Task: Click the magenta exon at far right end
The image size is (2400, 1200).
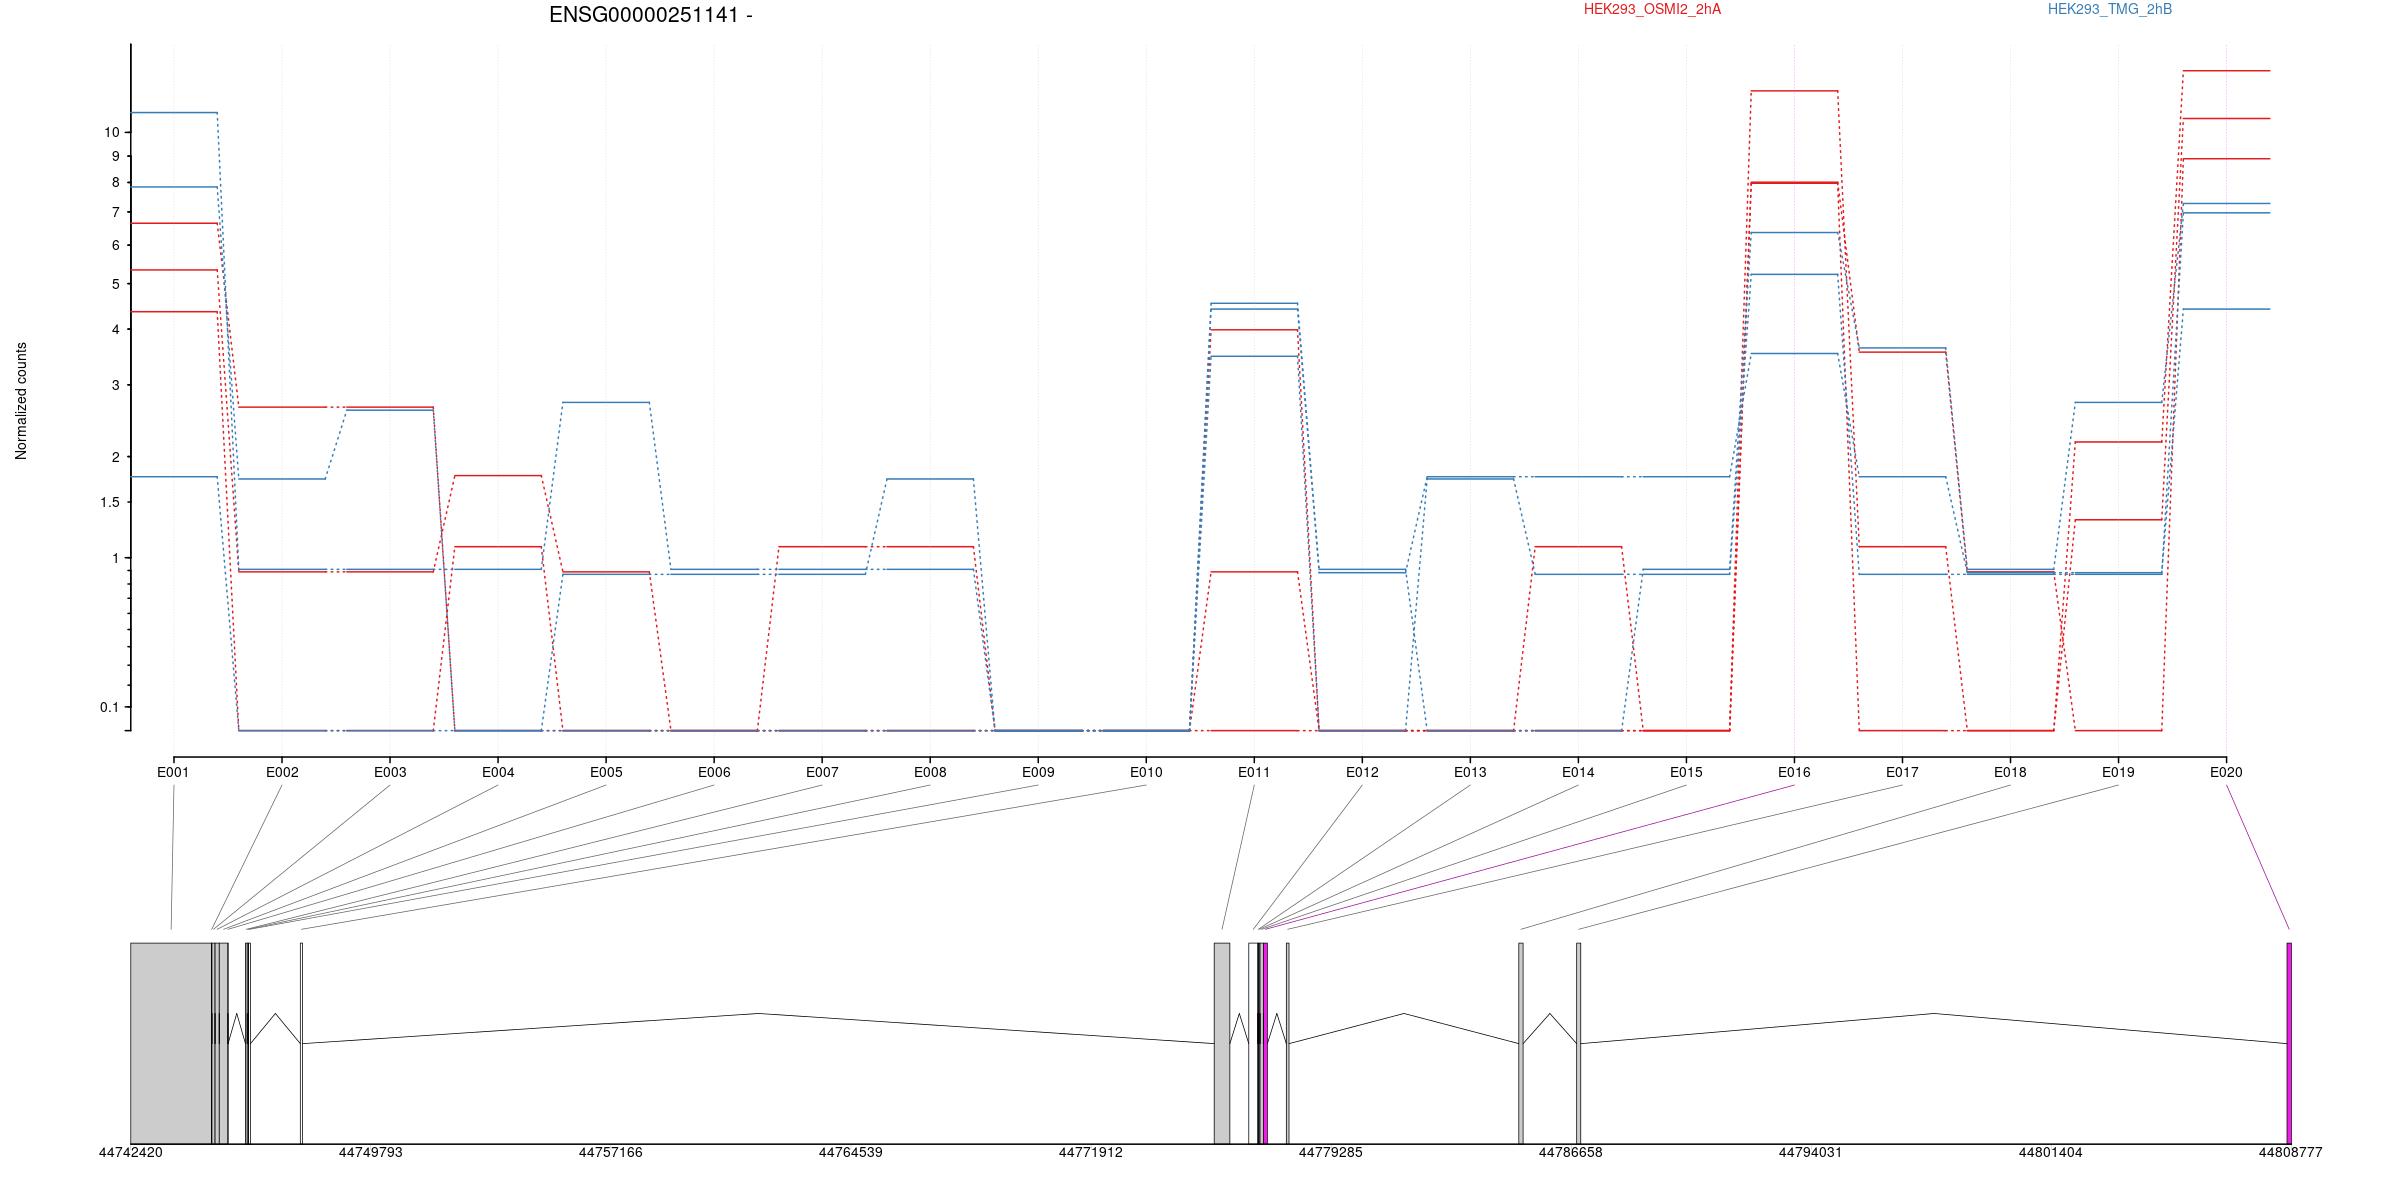Action: pos(2289,1043)
